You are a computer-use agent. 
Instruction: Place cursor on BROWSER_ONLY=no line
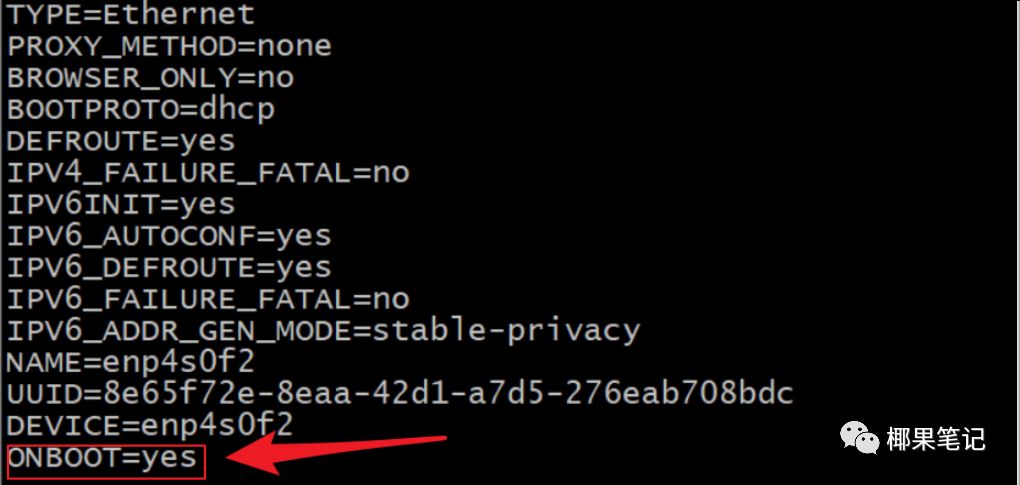(150, 78)
